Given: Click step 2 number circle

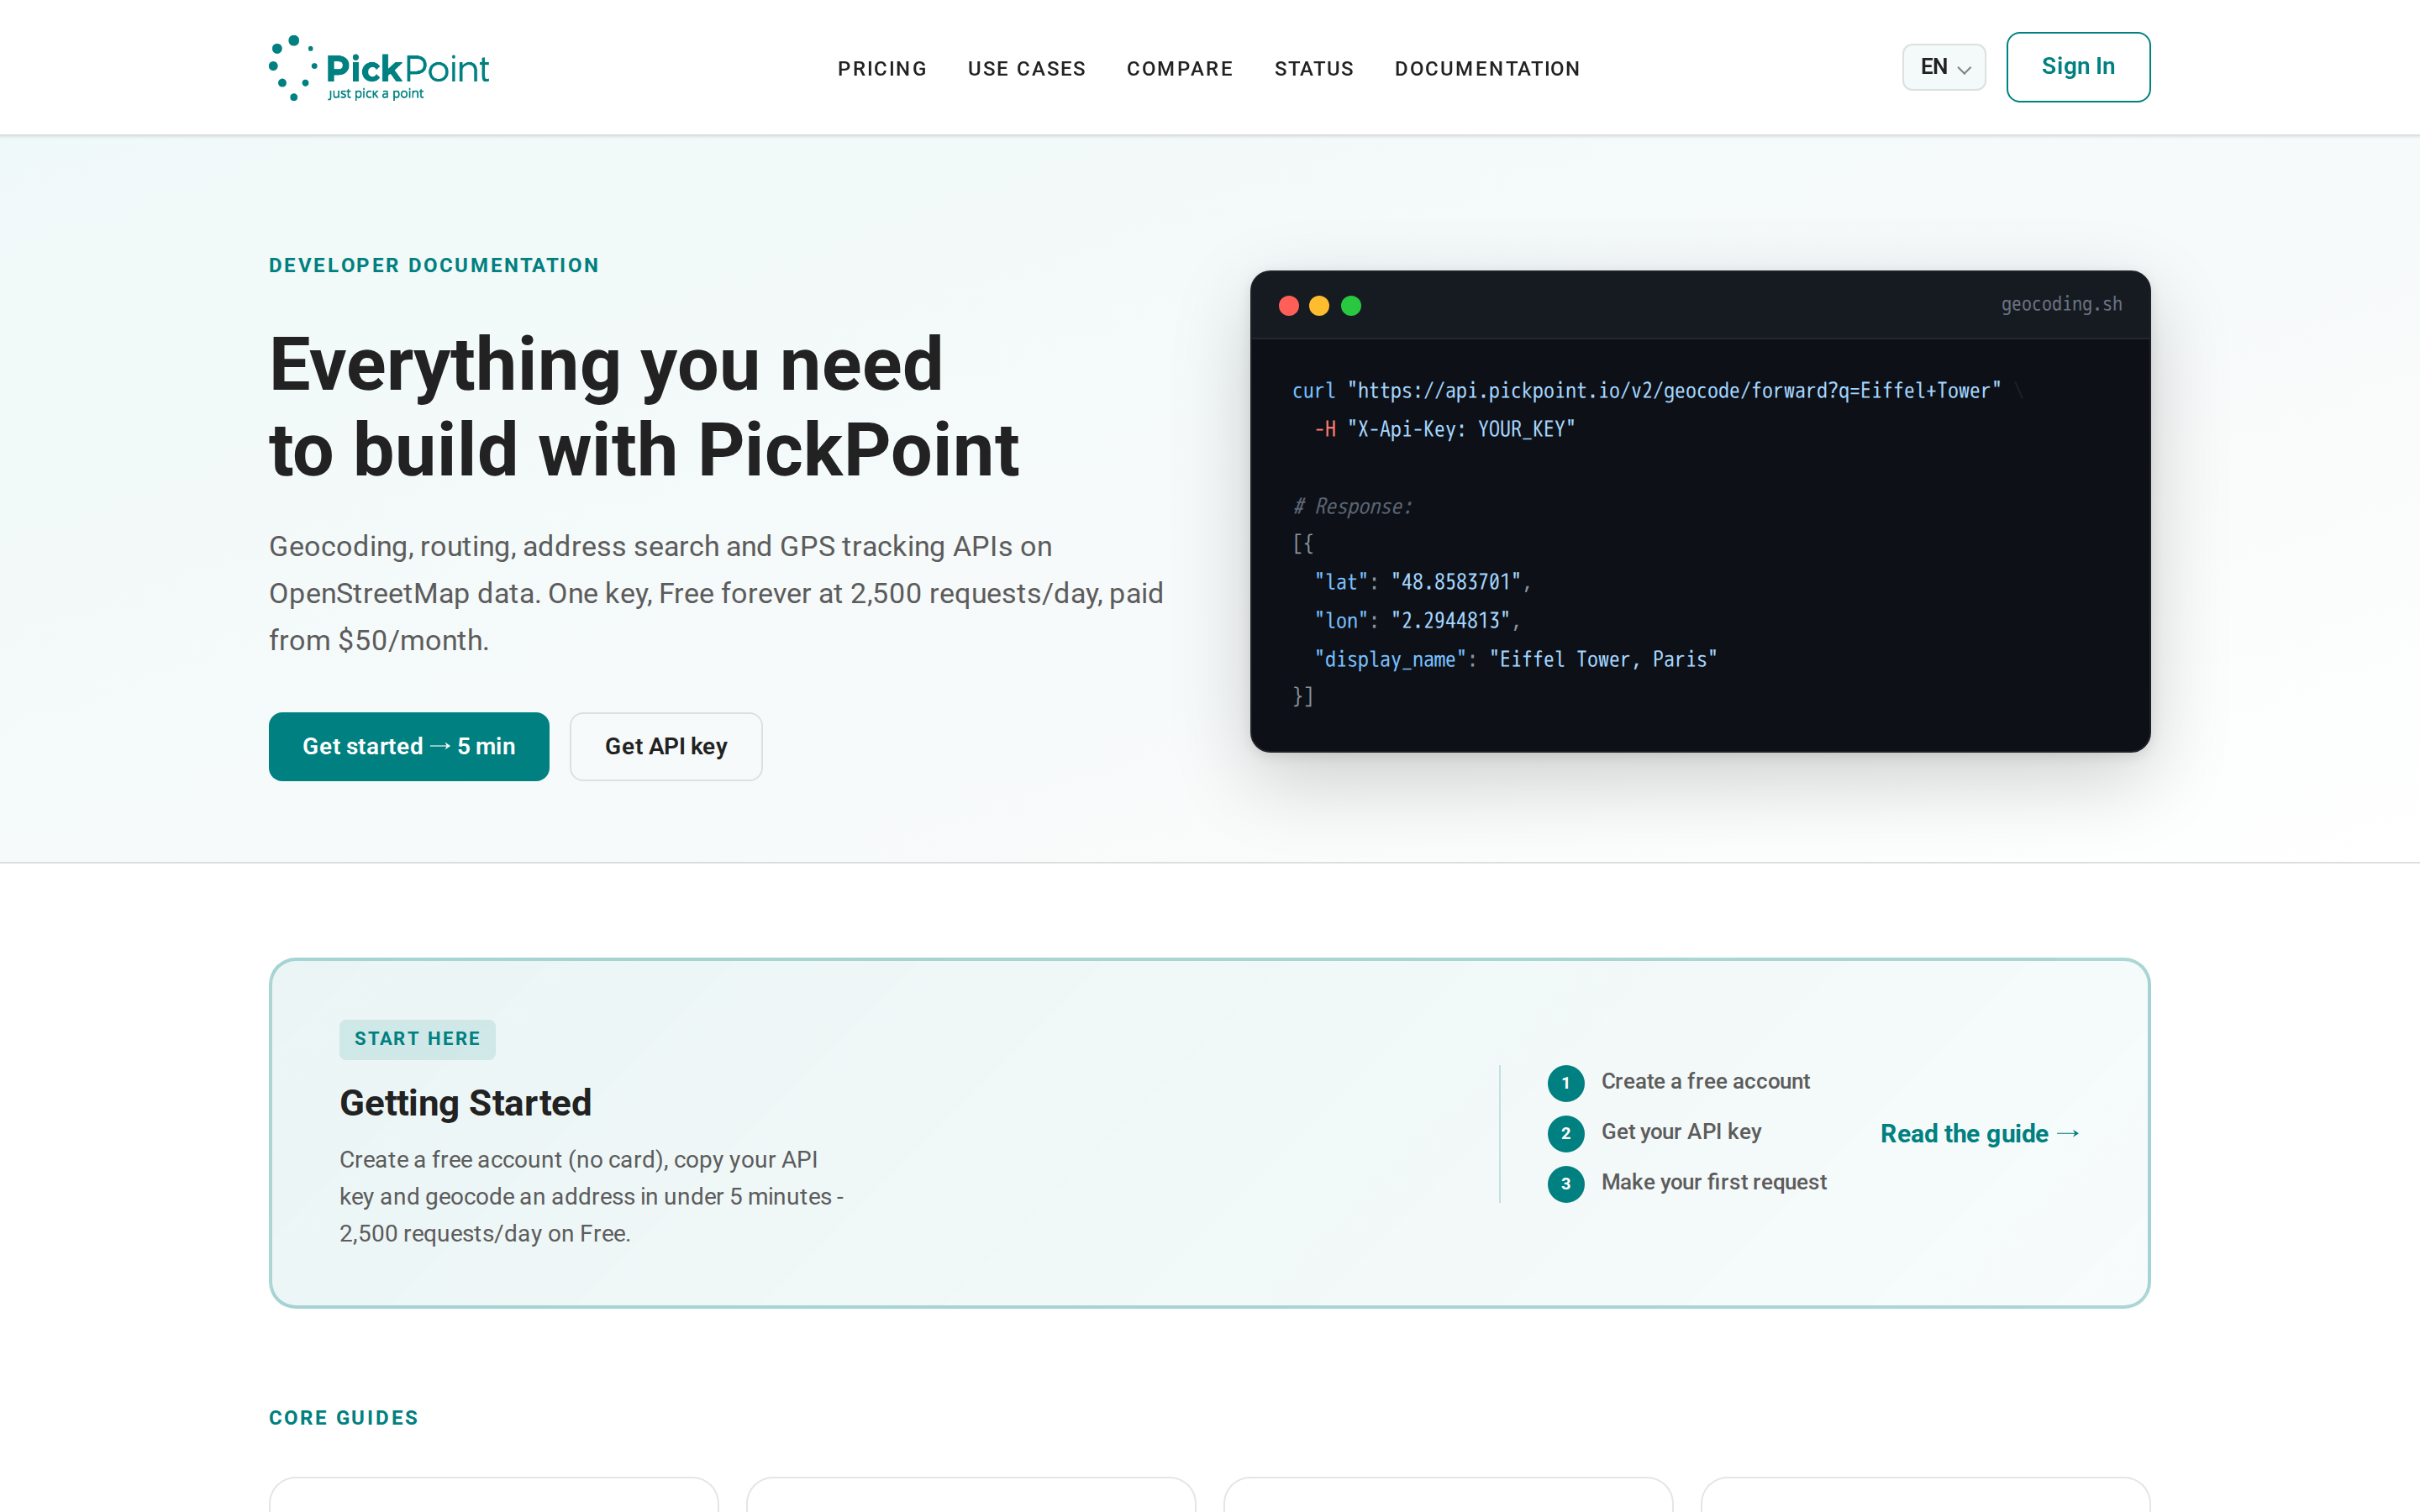Looking at the screenshot, I should 1566,1133.
